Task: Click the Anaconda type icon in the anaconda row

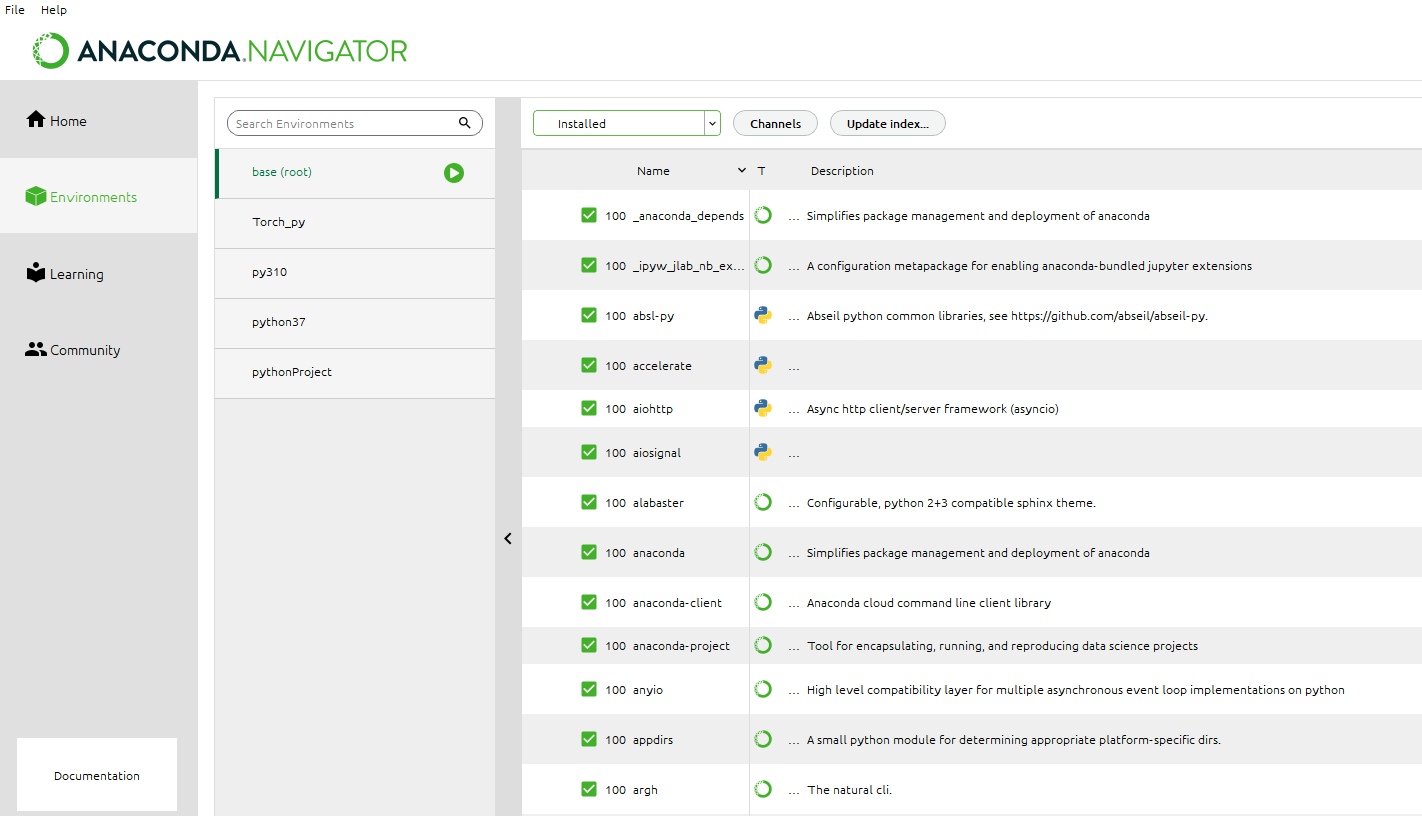Action: (x=763, y=552)
